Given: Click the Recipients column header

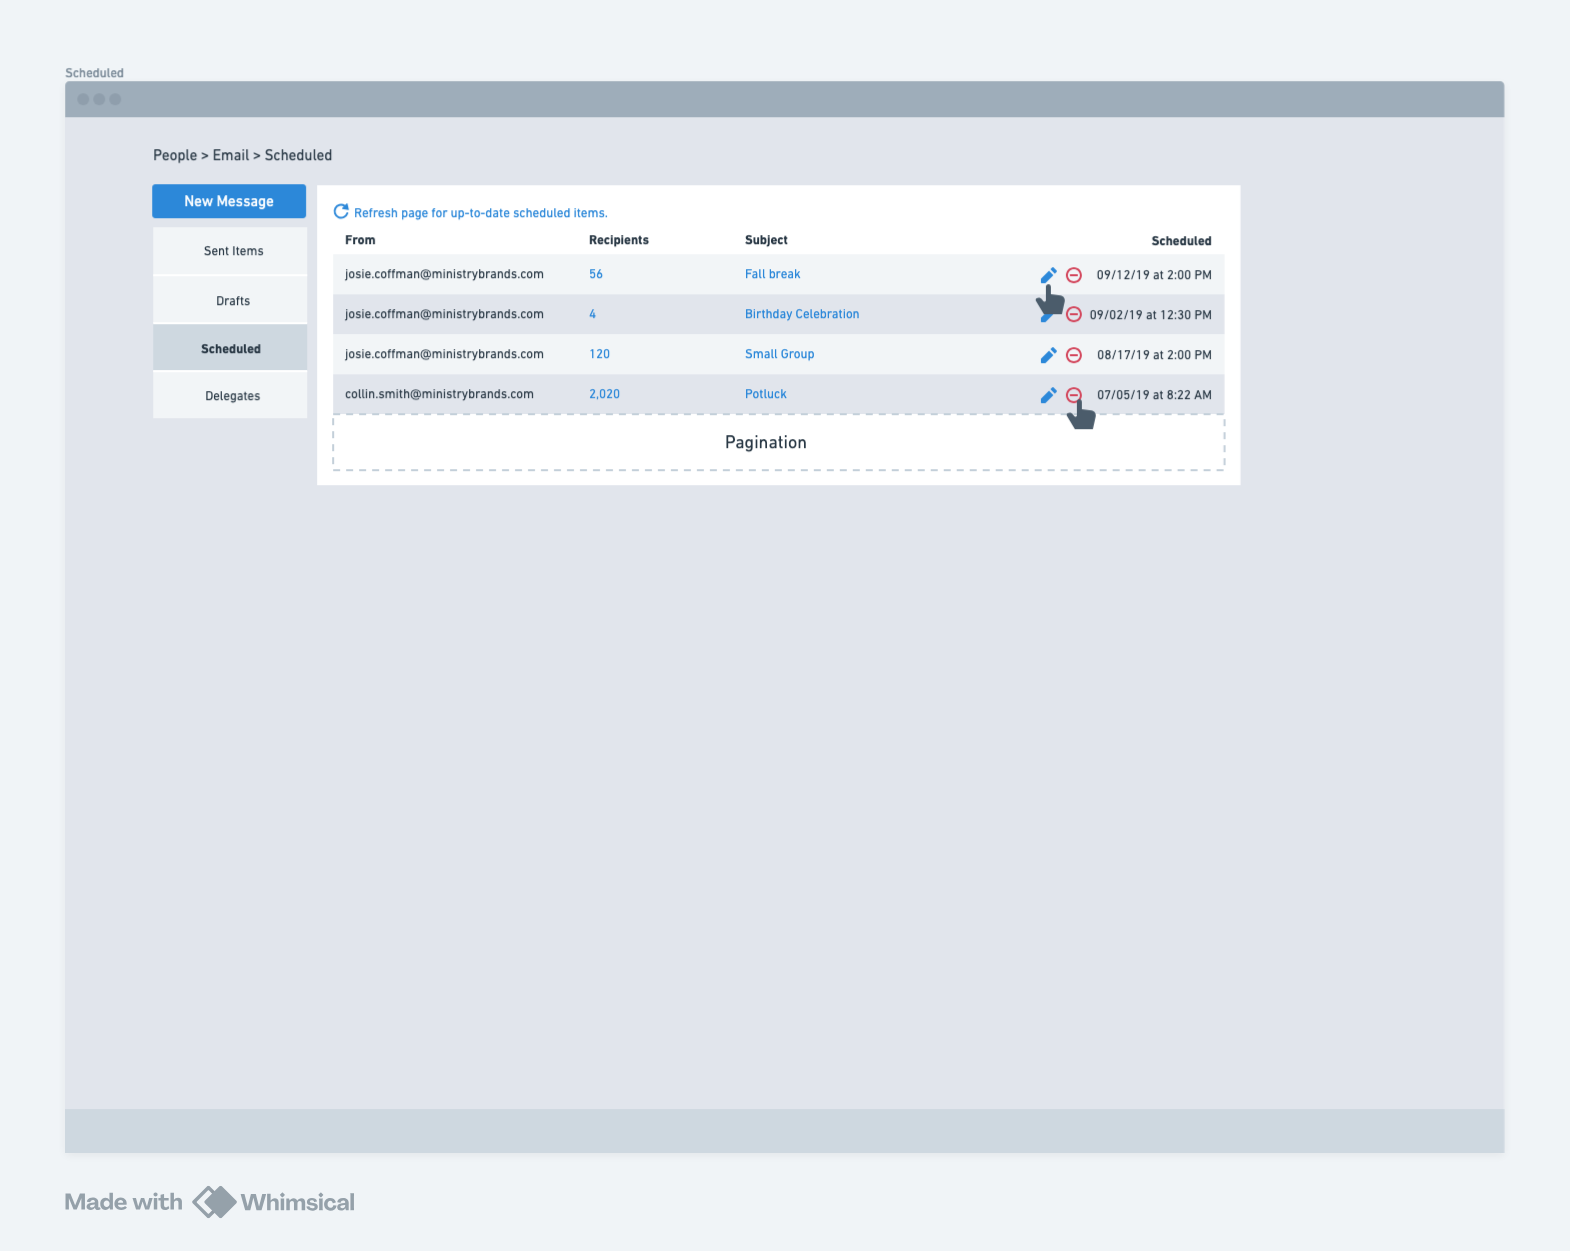Looking at the screenshot, I should [619, 240].
